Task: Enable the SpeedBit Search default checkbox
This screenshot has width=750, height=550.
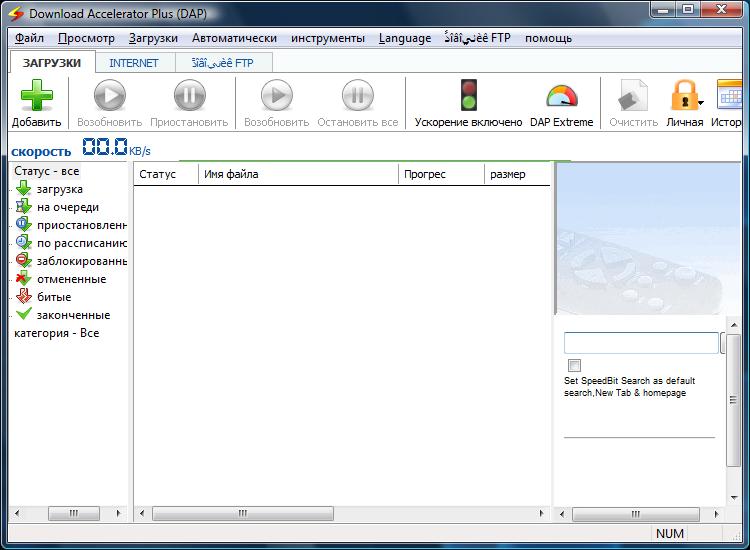Action: (x=574, y=365)
